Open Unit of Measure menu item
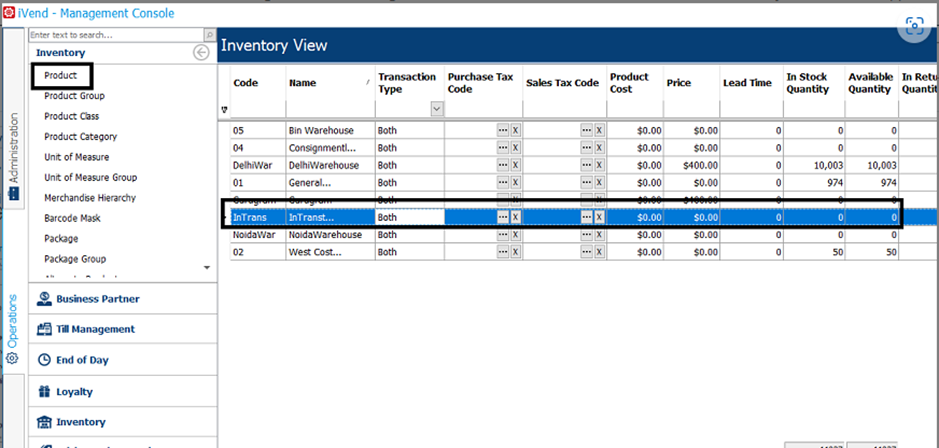The height and width of the screenshot is (448, 939). 77,157
